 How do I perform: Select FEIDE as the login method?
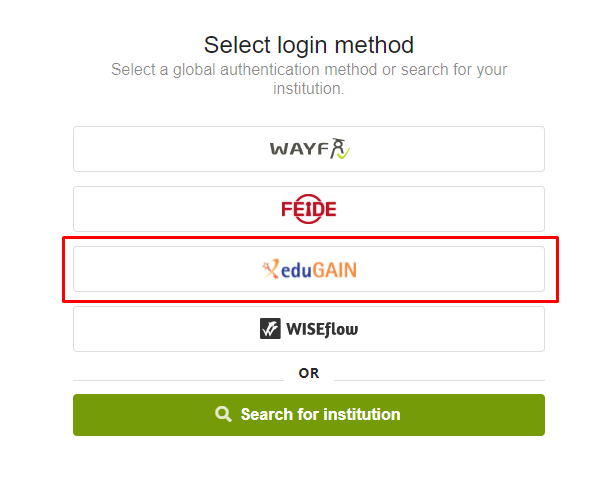pyautogui.click(x=309, y=209)
